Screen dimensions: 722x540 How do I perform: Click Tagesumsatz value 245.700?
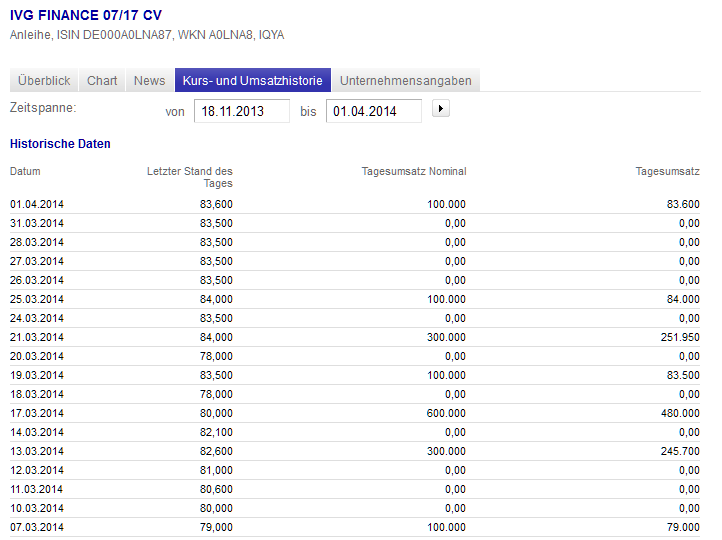pos(680,451)
